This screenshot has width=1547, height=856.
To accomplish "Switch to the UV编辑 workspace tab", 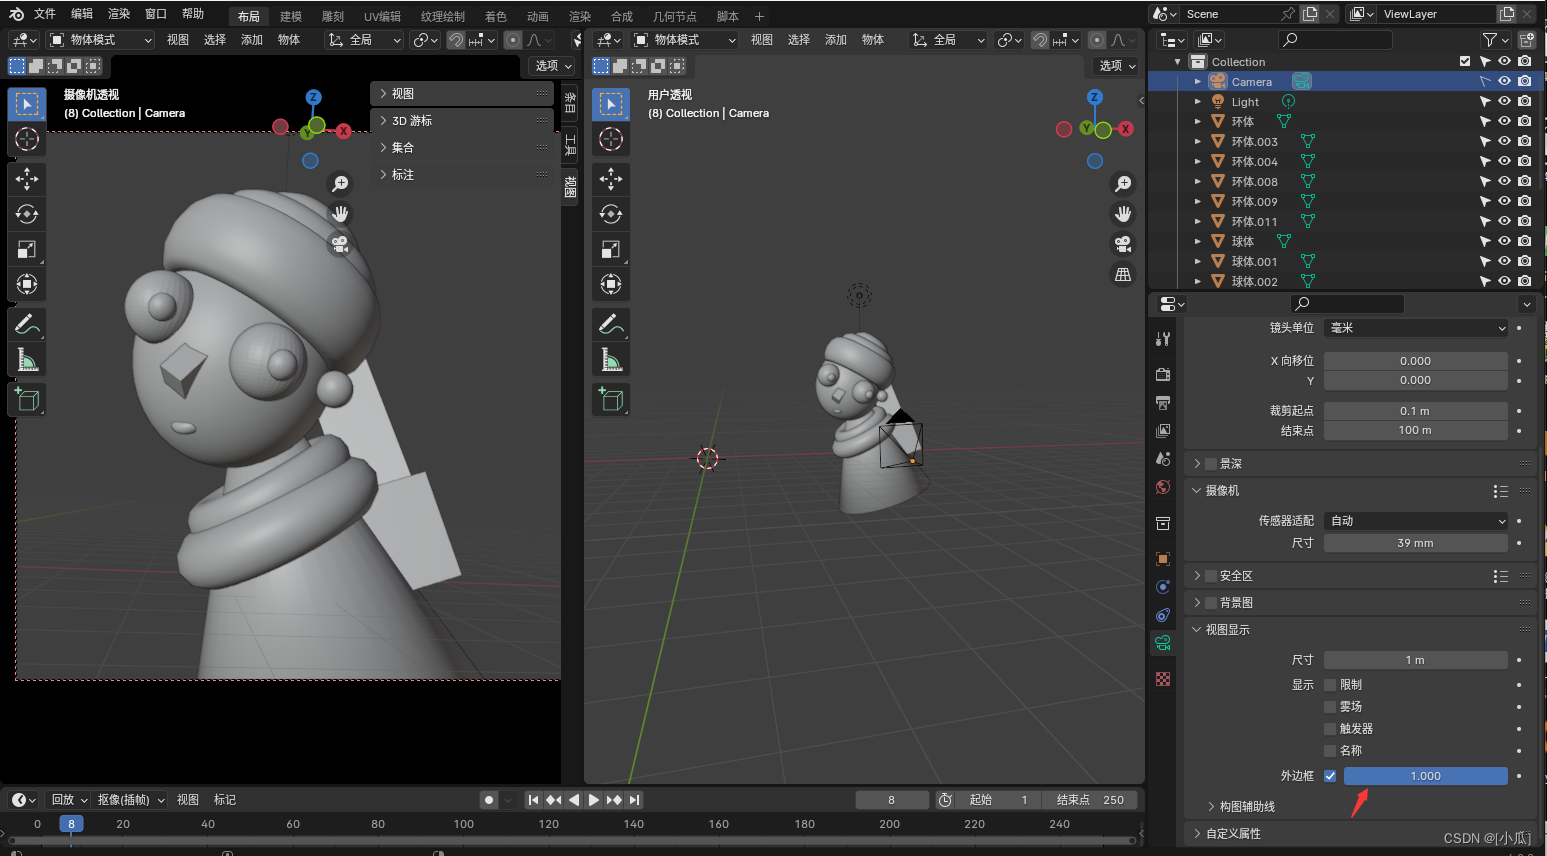I will pyautogui.click(x=382, y=17).
